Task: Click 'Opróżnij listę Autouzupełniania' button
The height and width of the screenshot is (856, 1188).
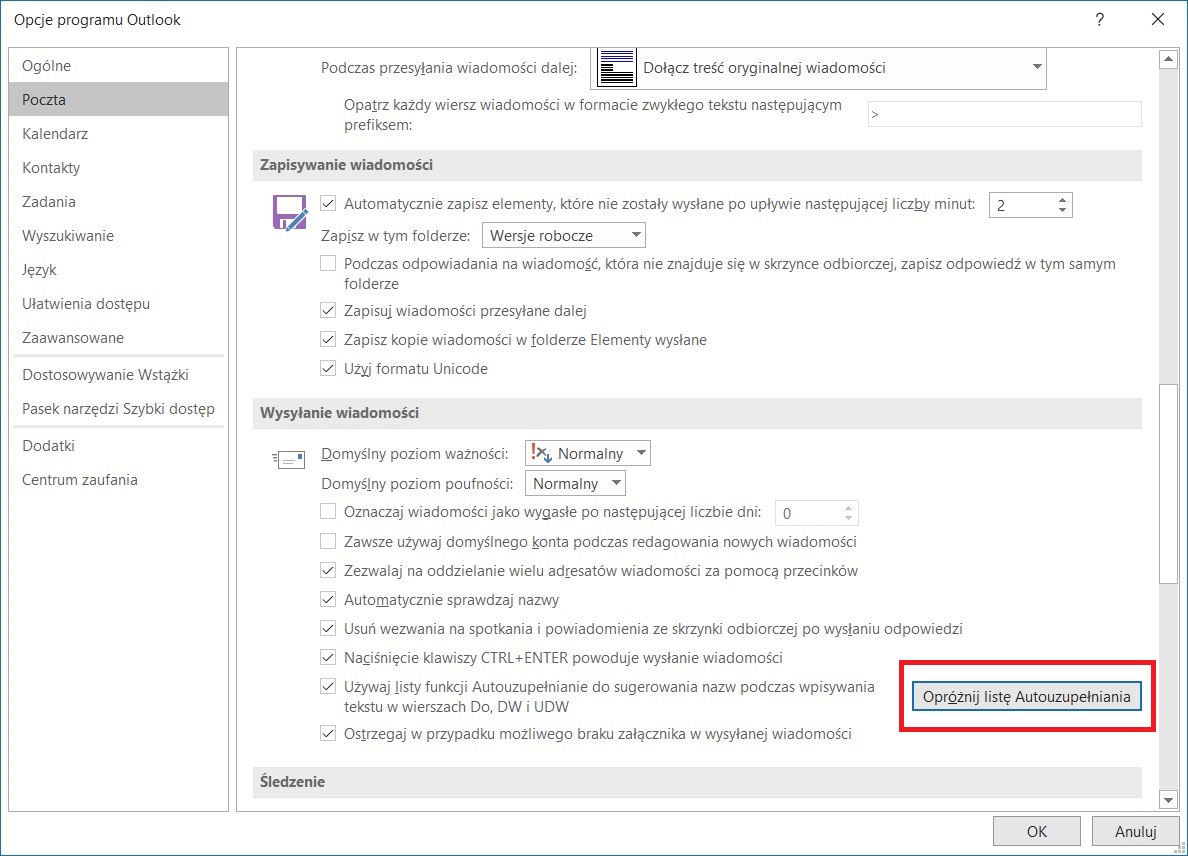Action: (x=1026, y=697)
